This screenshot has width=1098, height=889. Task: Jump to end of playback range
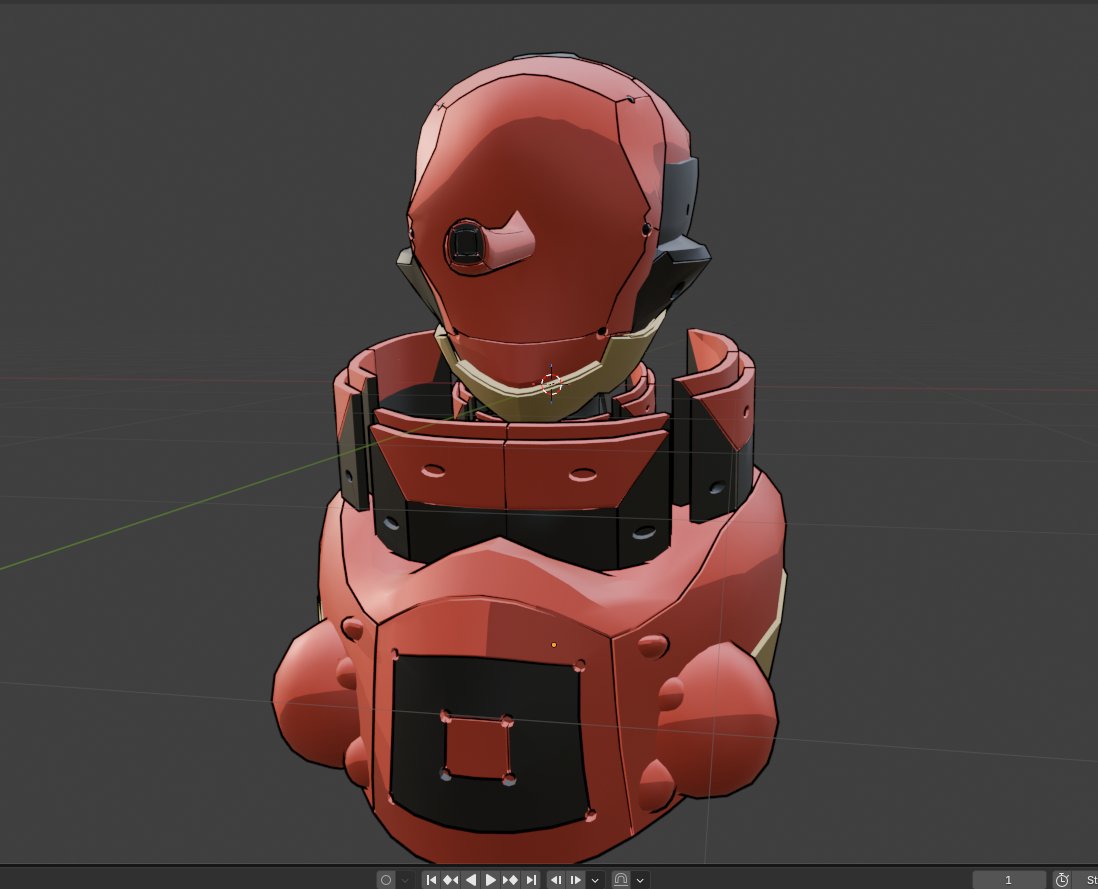(532, 879)
